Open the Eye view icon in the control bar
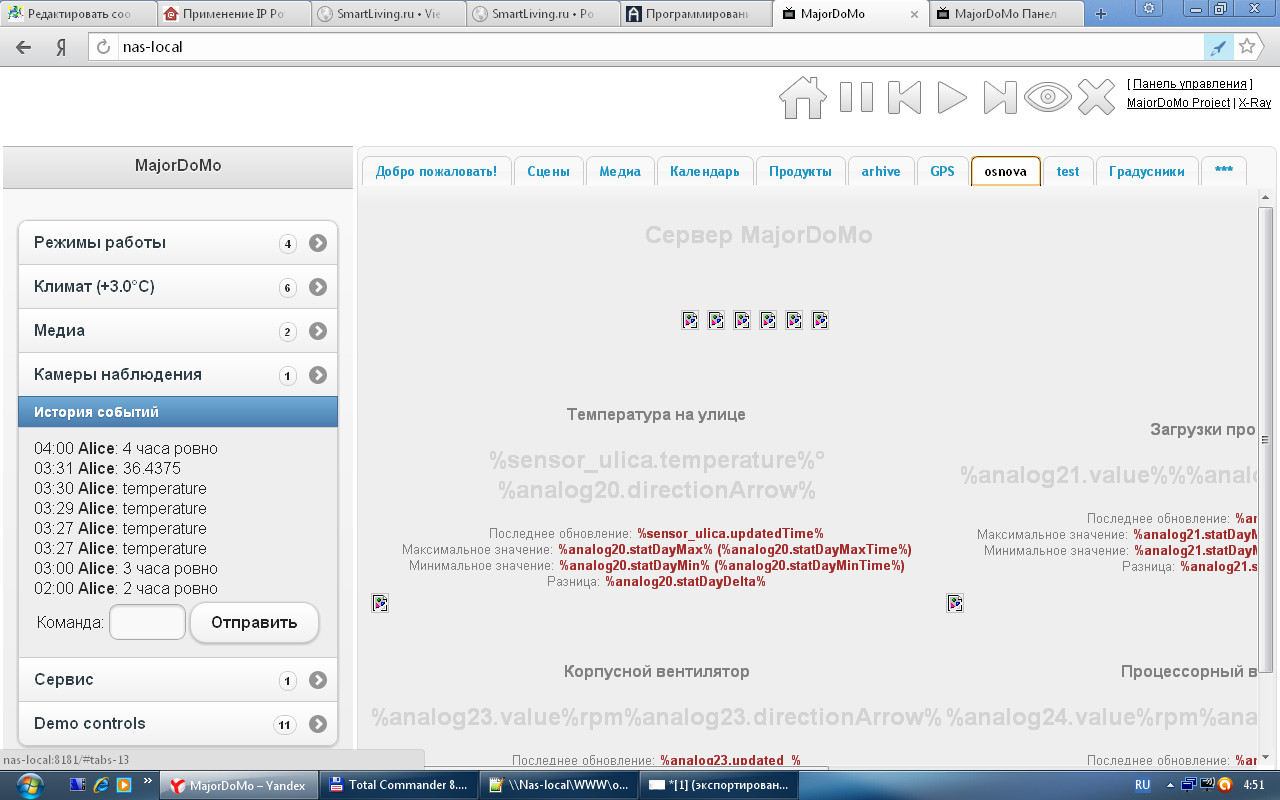The width and height of the screenshot is (1280, 800). coord(1048,97)
